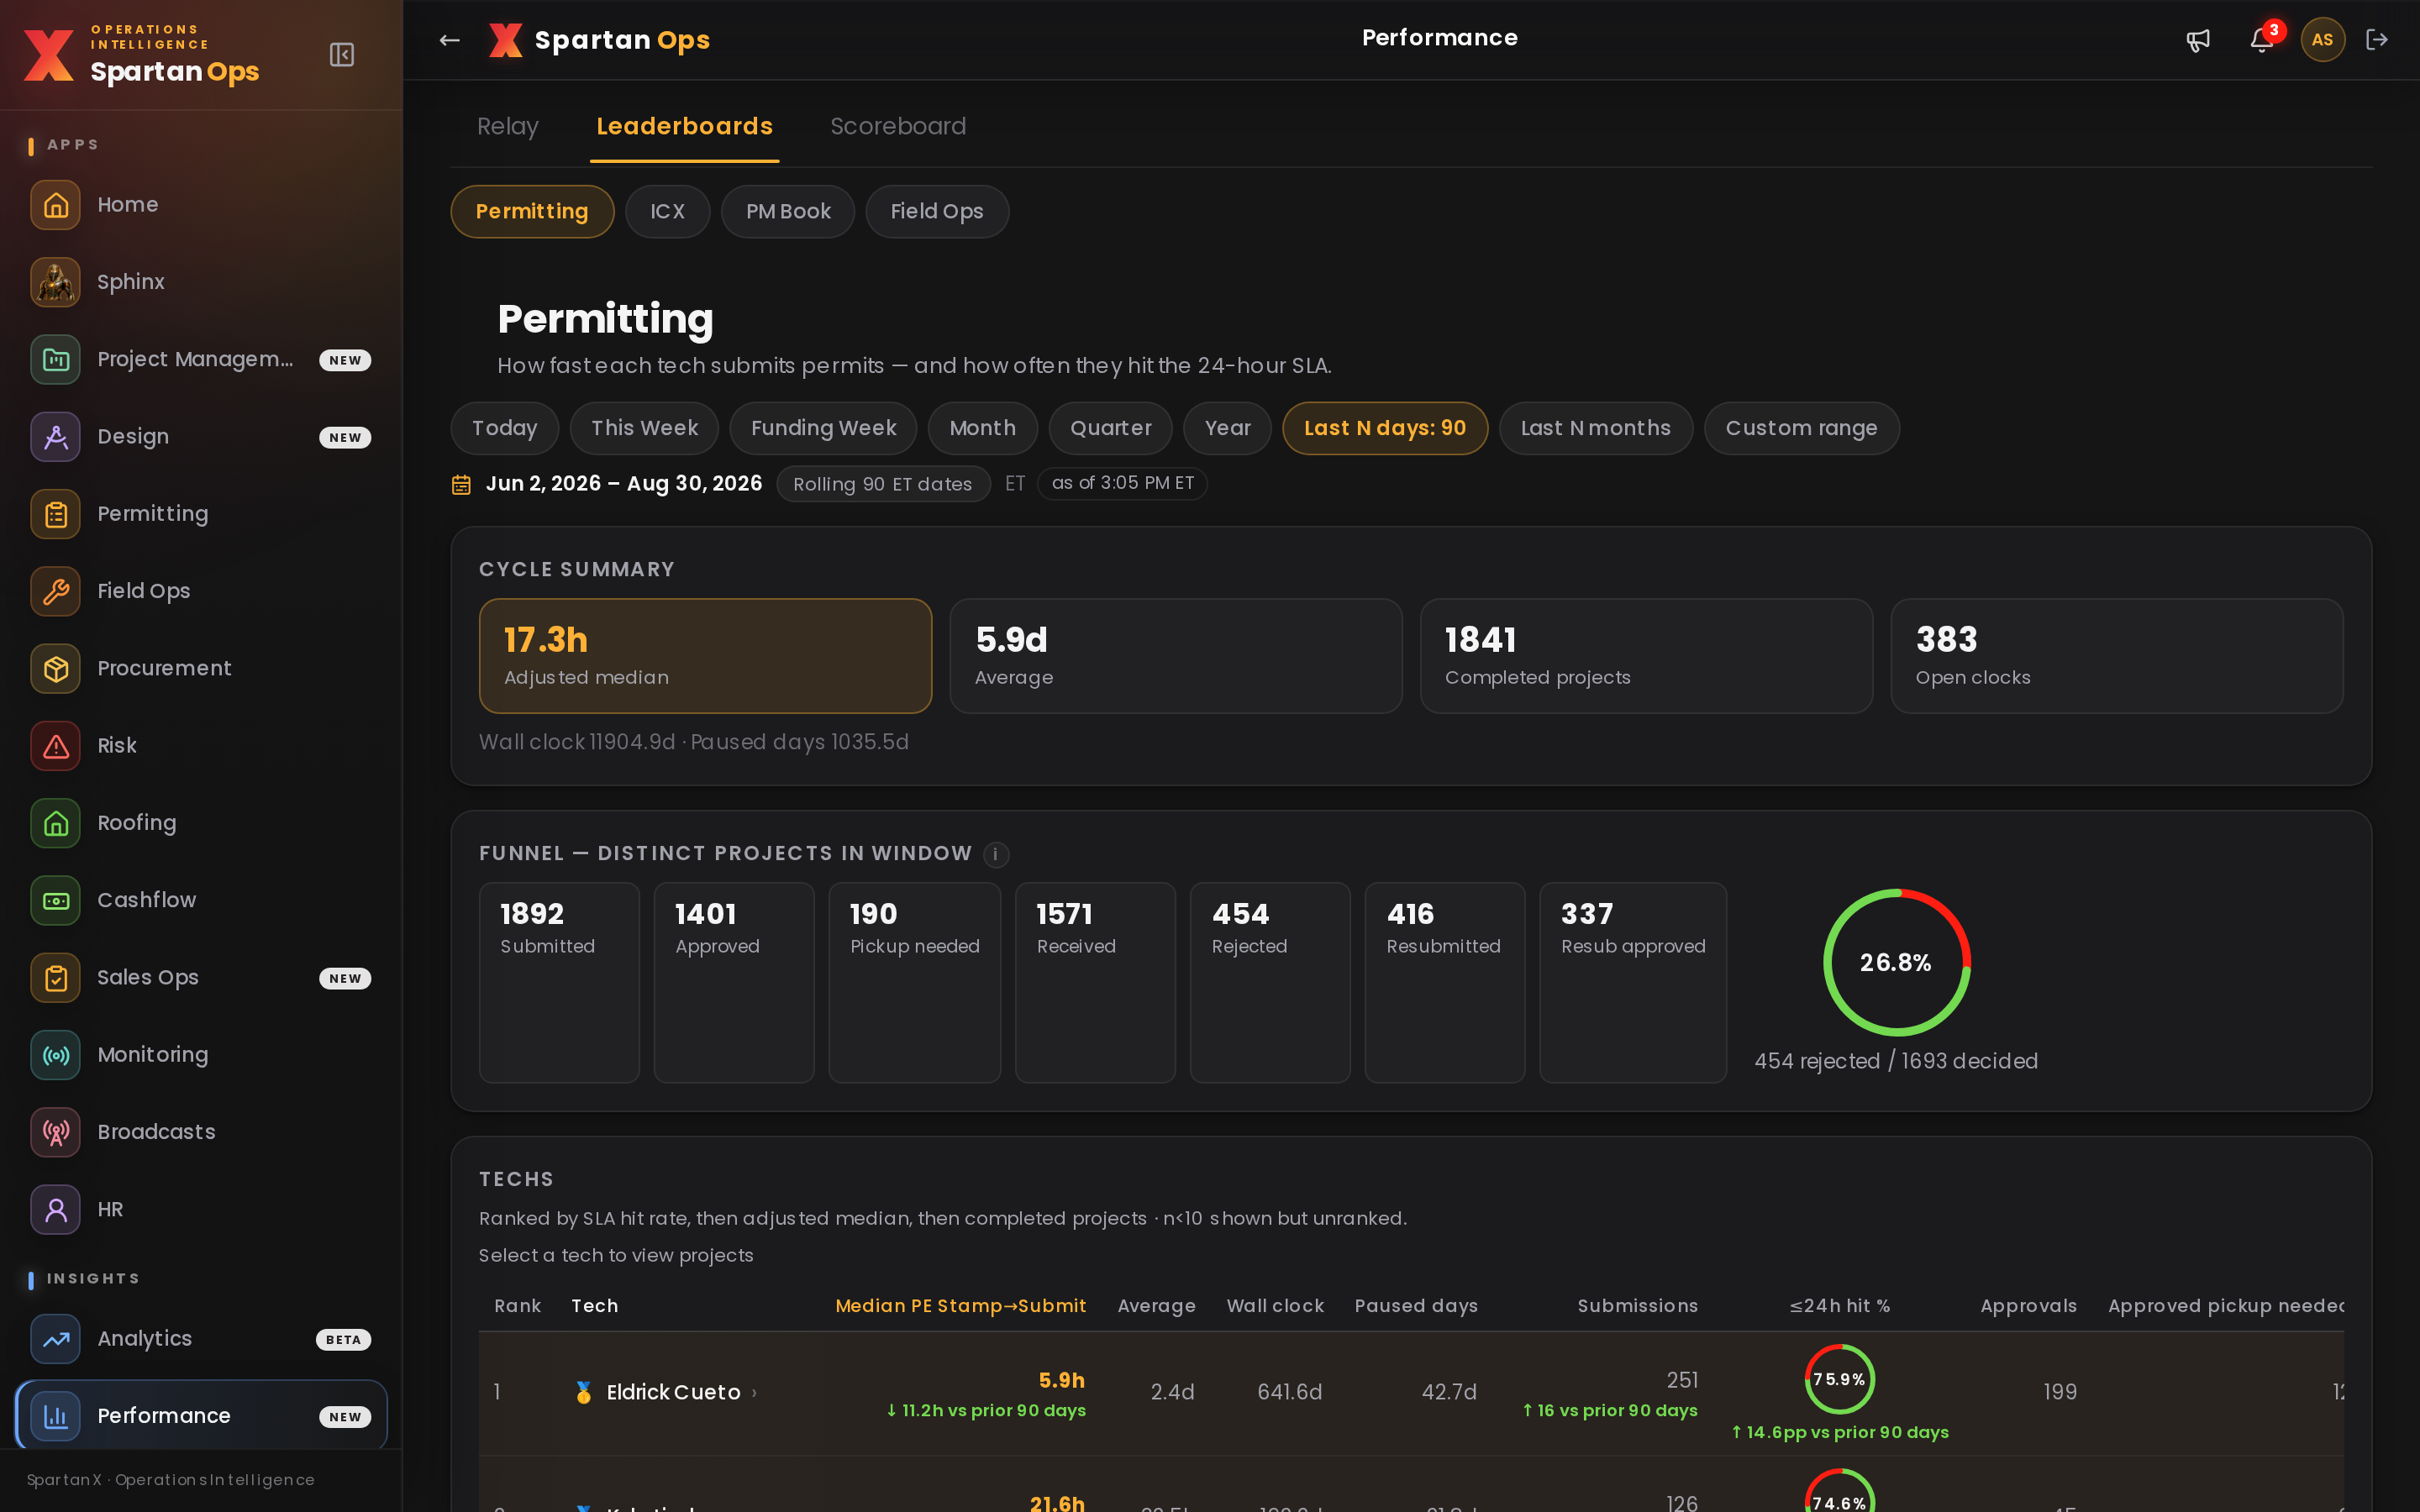Image resolution: width=2420 pixels, height=1512 pixels.
Task: Choose the Today time range
Action: [x=504, y=428]
